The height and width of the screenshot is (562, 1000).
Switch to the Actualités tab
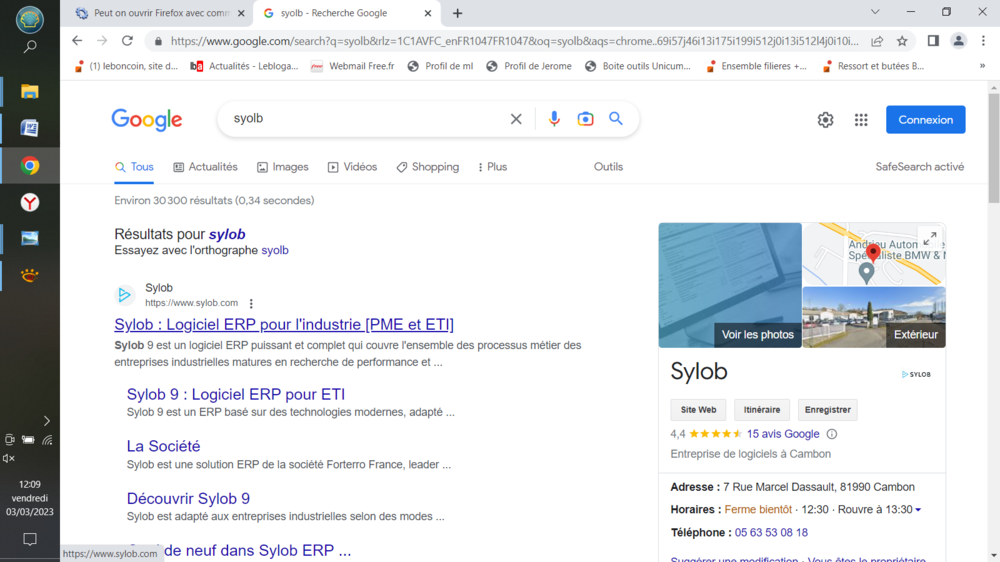click(x=206, y=167)
